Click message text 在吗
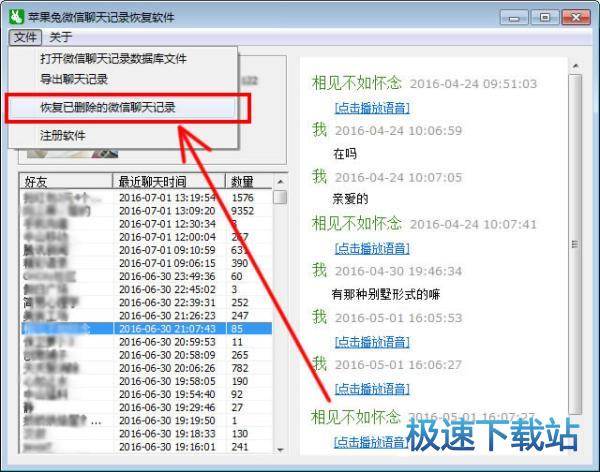The height and width of the screenshot is (472, 600). pos(345,154)
